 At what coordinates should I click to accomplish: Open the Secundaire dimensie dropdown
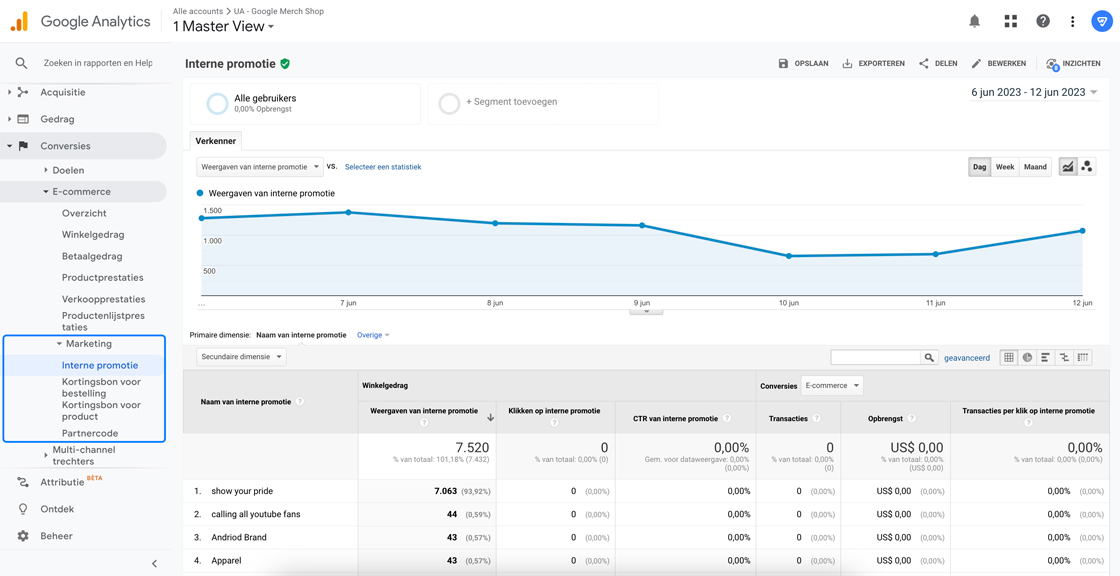241,356
